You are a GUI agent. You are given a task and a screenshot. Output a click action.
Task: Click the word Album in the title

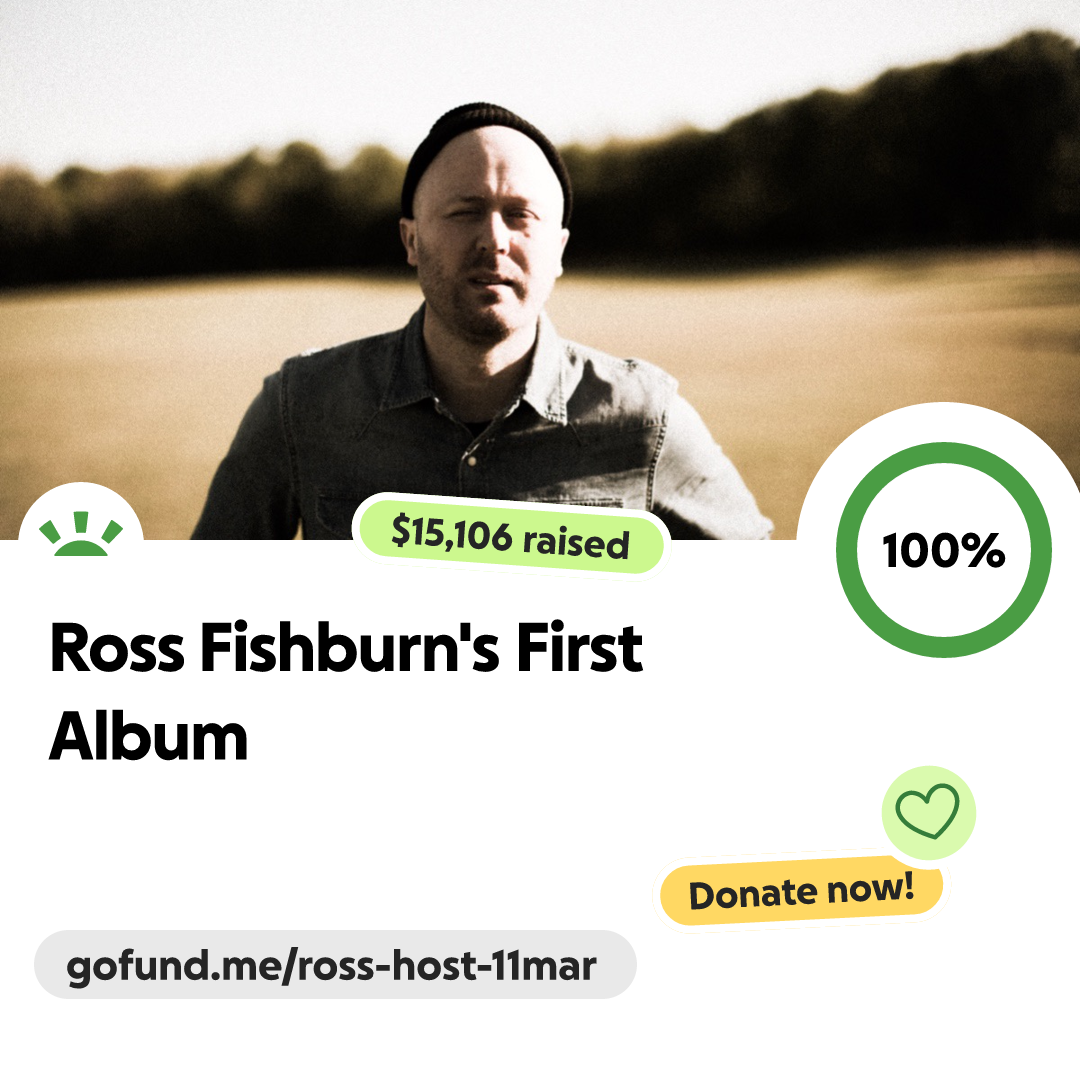point(148,736)
